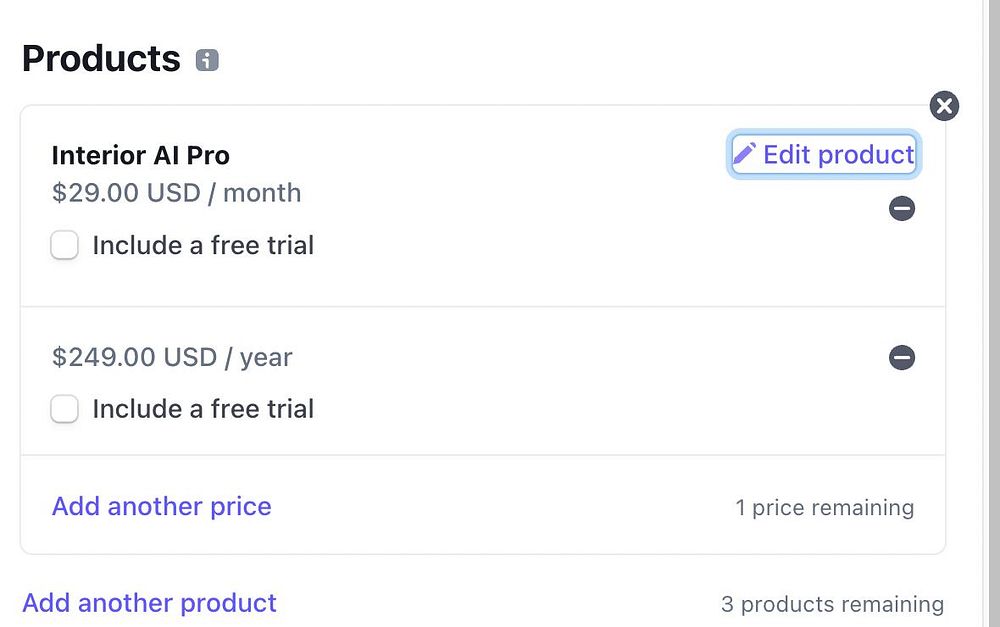Image resolution: width=1000 pixels, height=627 pixels.
Task: Click the Products section heading
Action: click(101, 59)
